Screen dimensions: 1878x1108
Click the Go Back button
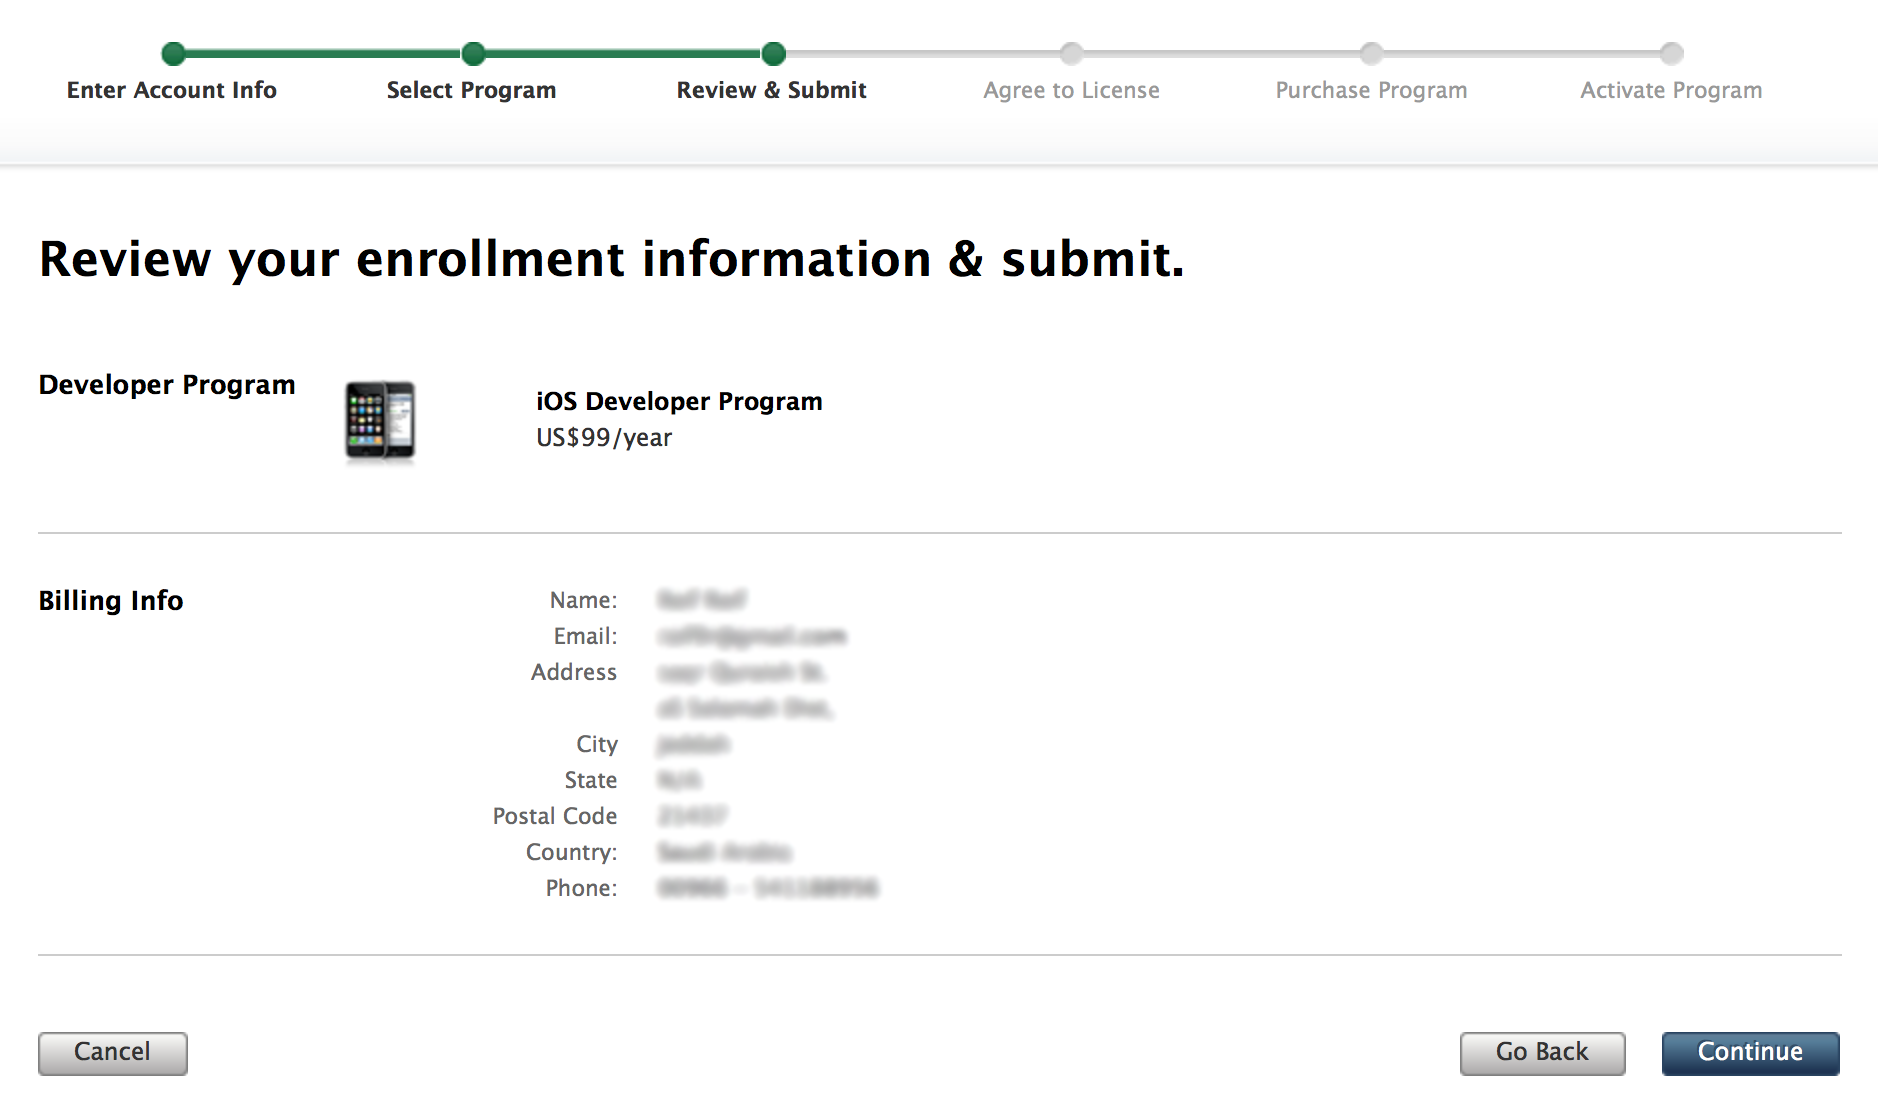tap(1542, 1053)
